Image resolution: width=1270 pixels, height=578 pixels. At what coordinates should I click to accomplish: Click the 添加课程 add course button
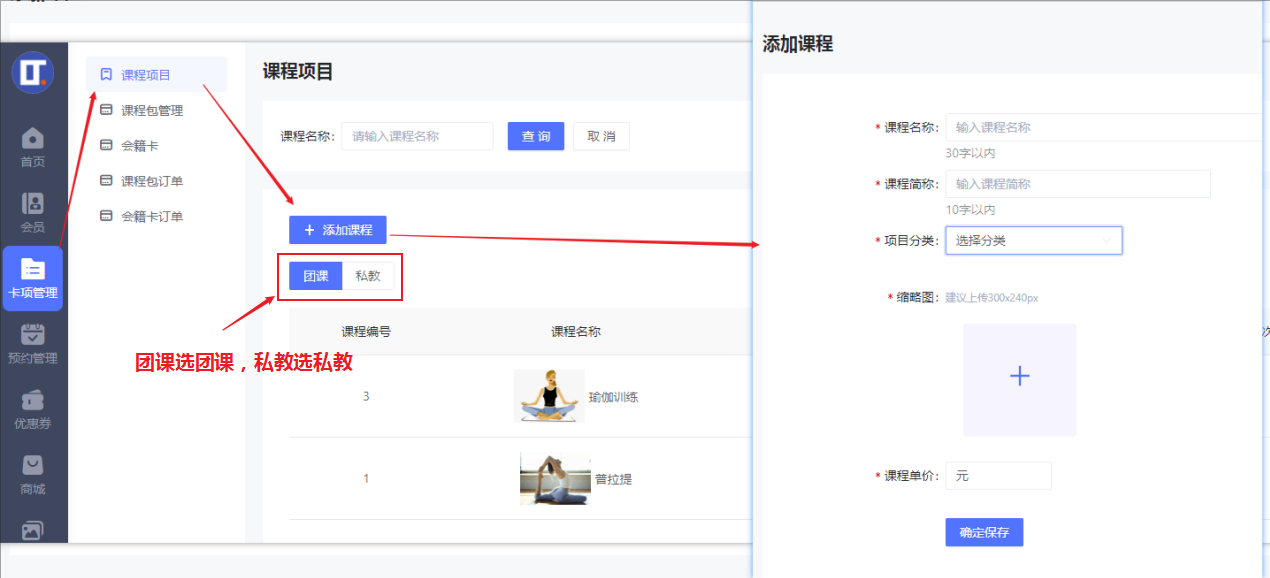pyautogui.click(x=337, y=229)
